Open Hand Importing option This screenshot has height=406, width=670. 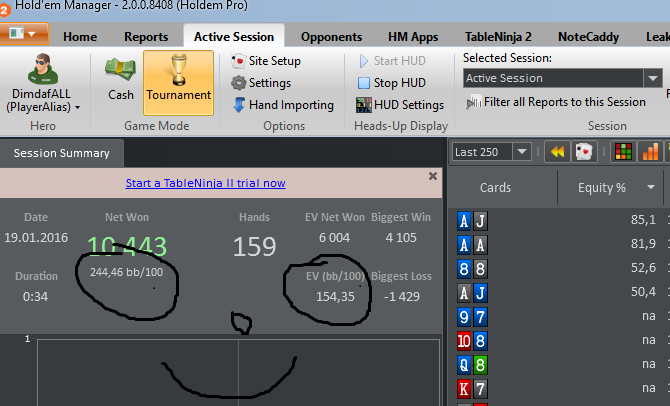pos(283,105)
